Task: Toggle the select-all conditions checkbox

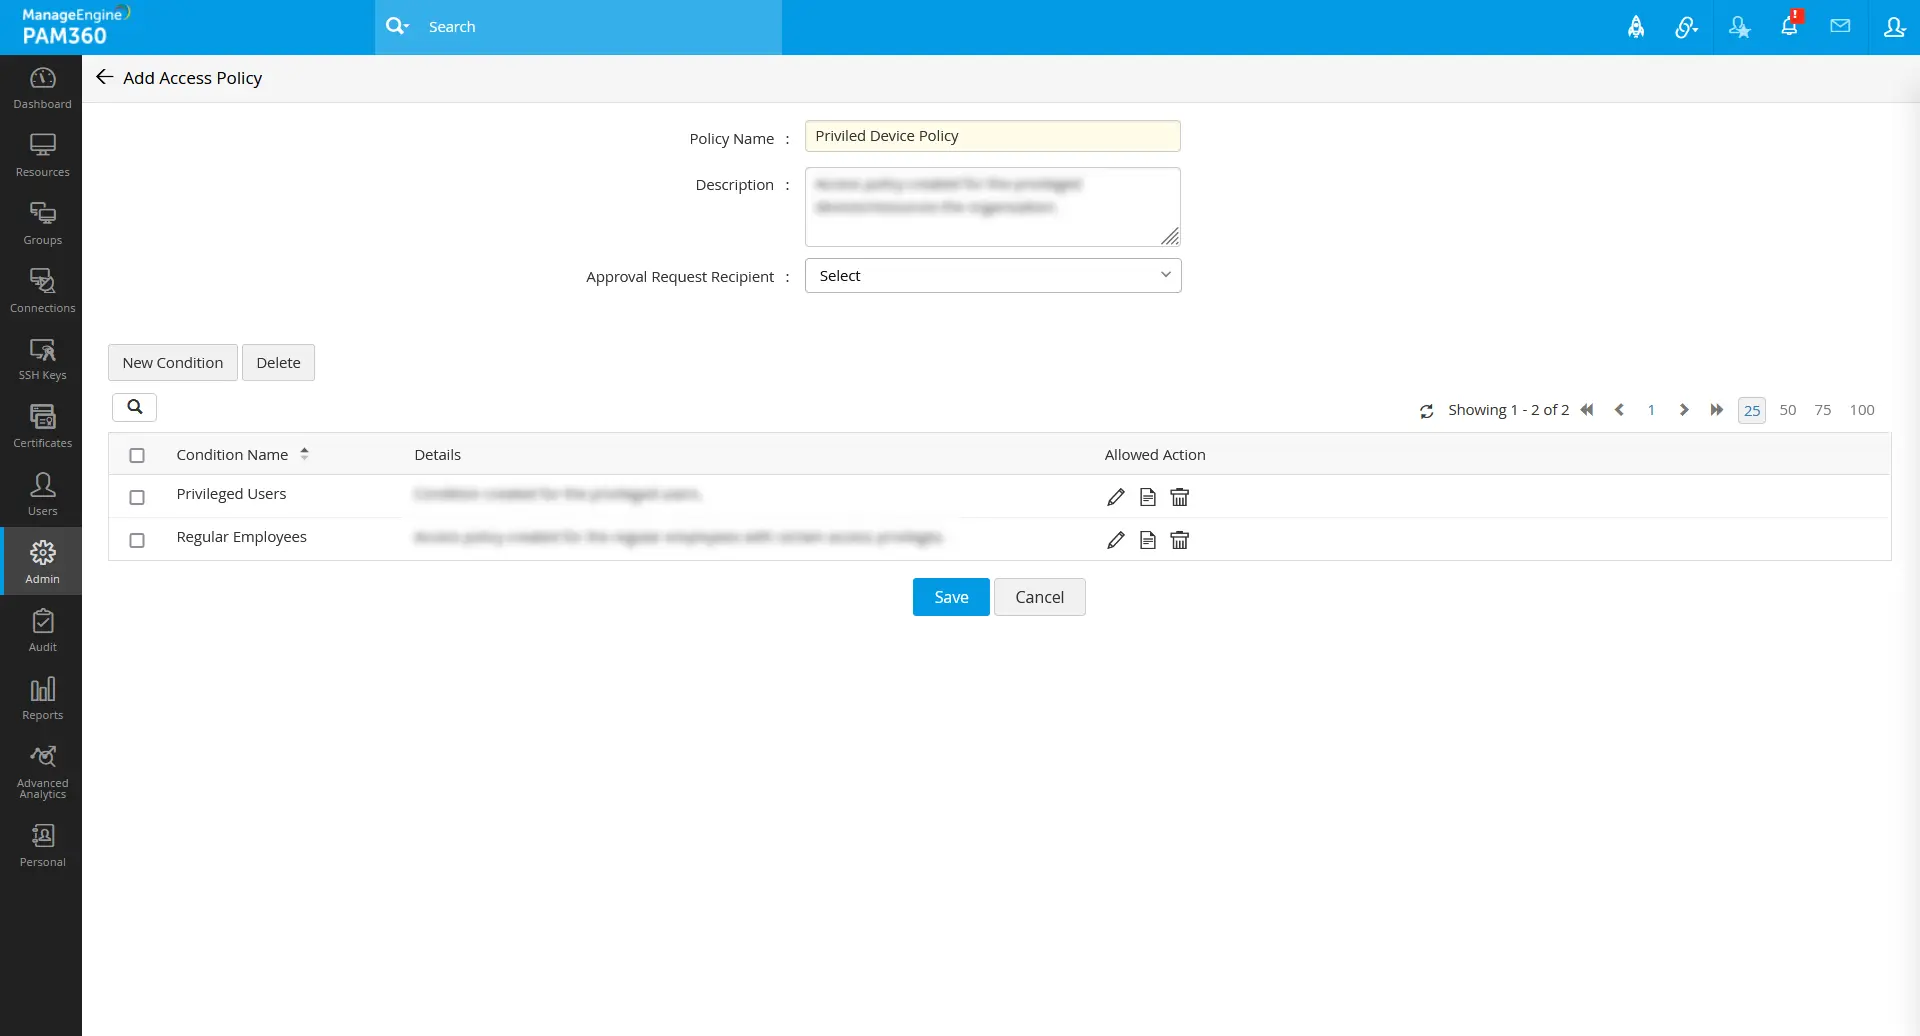Action: click(x=137, y=455)
